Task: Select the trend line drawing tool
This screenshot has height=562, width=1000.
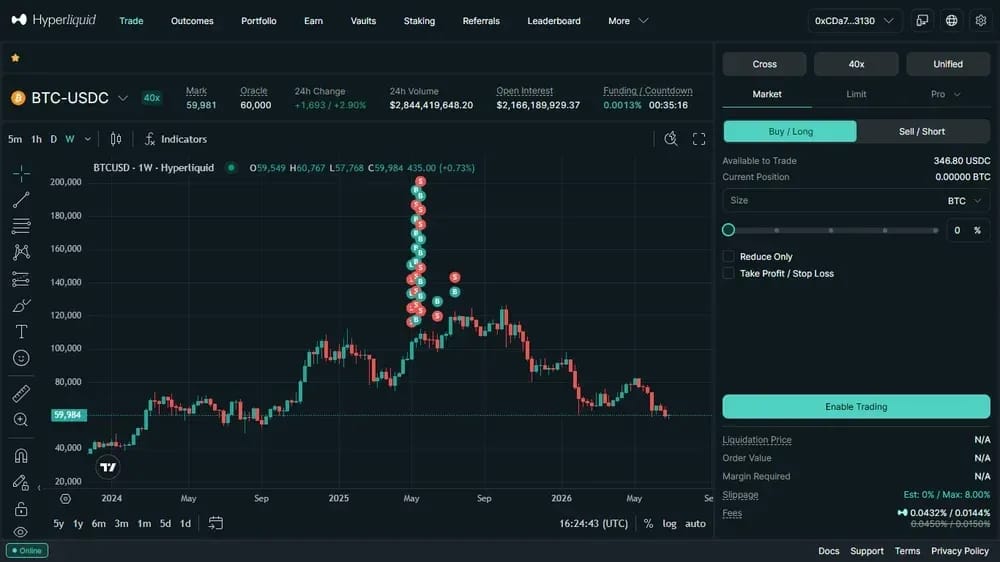Action: pyautogui.click(x=21, y=200)
